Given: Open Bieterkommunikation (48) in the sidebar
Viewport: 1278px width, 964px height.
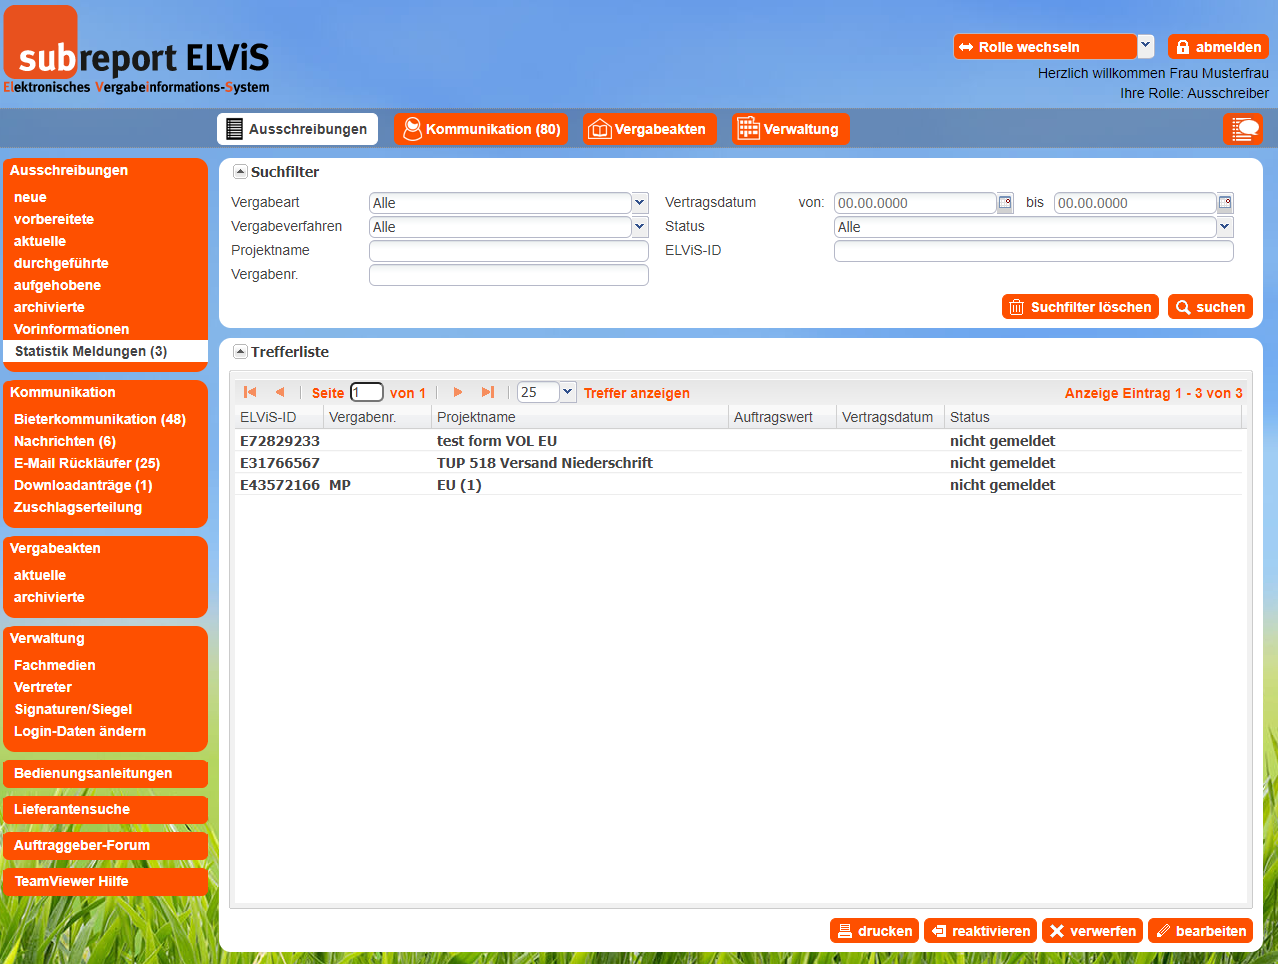Looking at the screenshot, I should click(100, 419).
